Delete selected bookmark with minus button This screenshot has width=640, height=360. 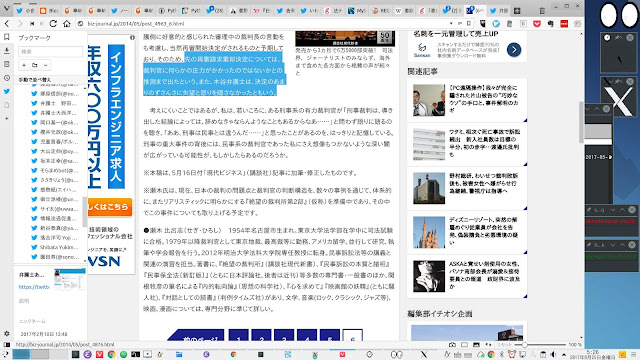pos(45,65)
